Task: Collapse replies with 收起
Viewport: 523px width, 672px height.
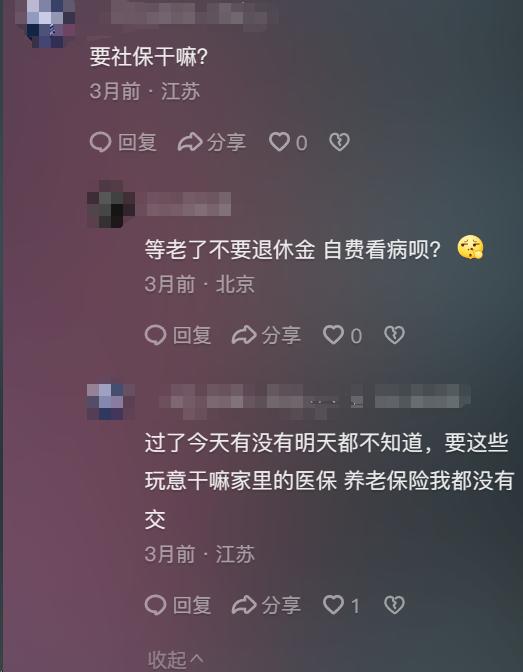Action: tap(176, 659)
